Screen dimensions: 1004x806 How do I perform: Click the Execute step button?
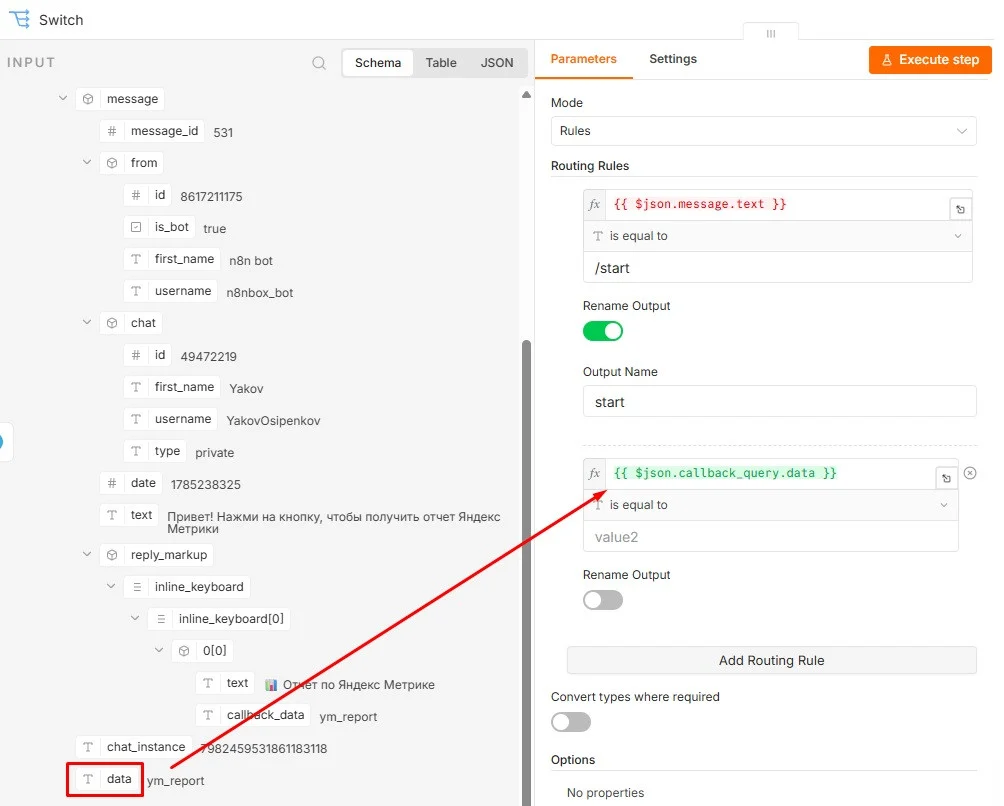coord(930,60)
